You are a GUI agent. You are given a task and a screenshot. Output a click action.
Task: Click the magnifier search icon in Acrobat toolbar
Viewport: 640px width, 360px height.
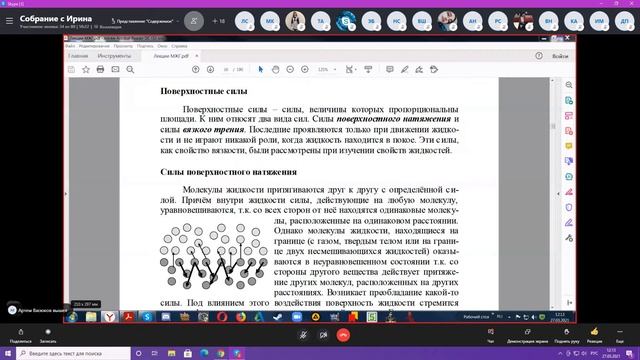pyautogui.click(x=130, y=69)
